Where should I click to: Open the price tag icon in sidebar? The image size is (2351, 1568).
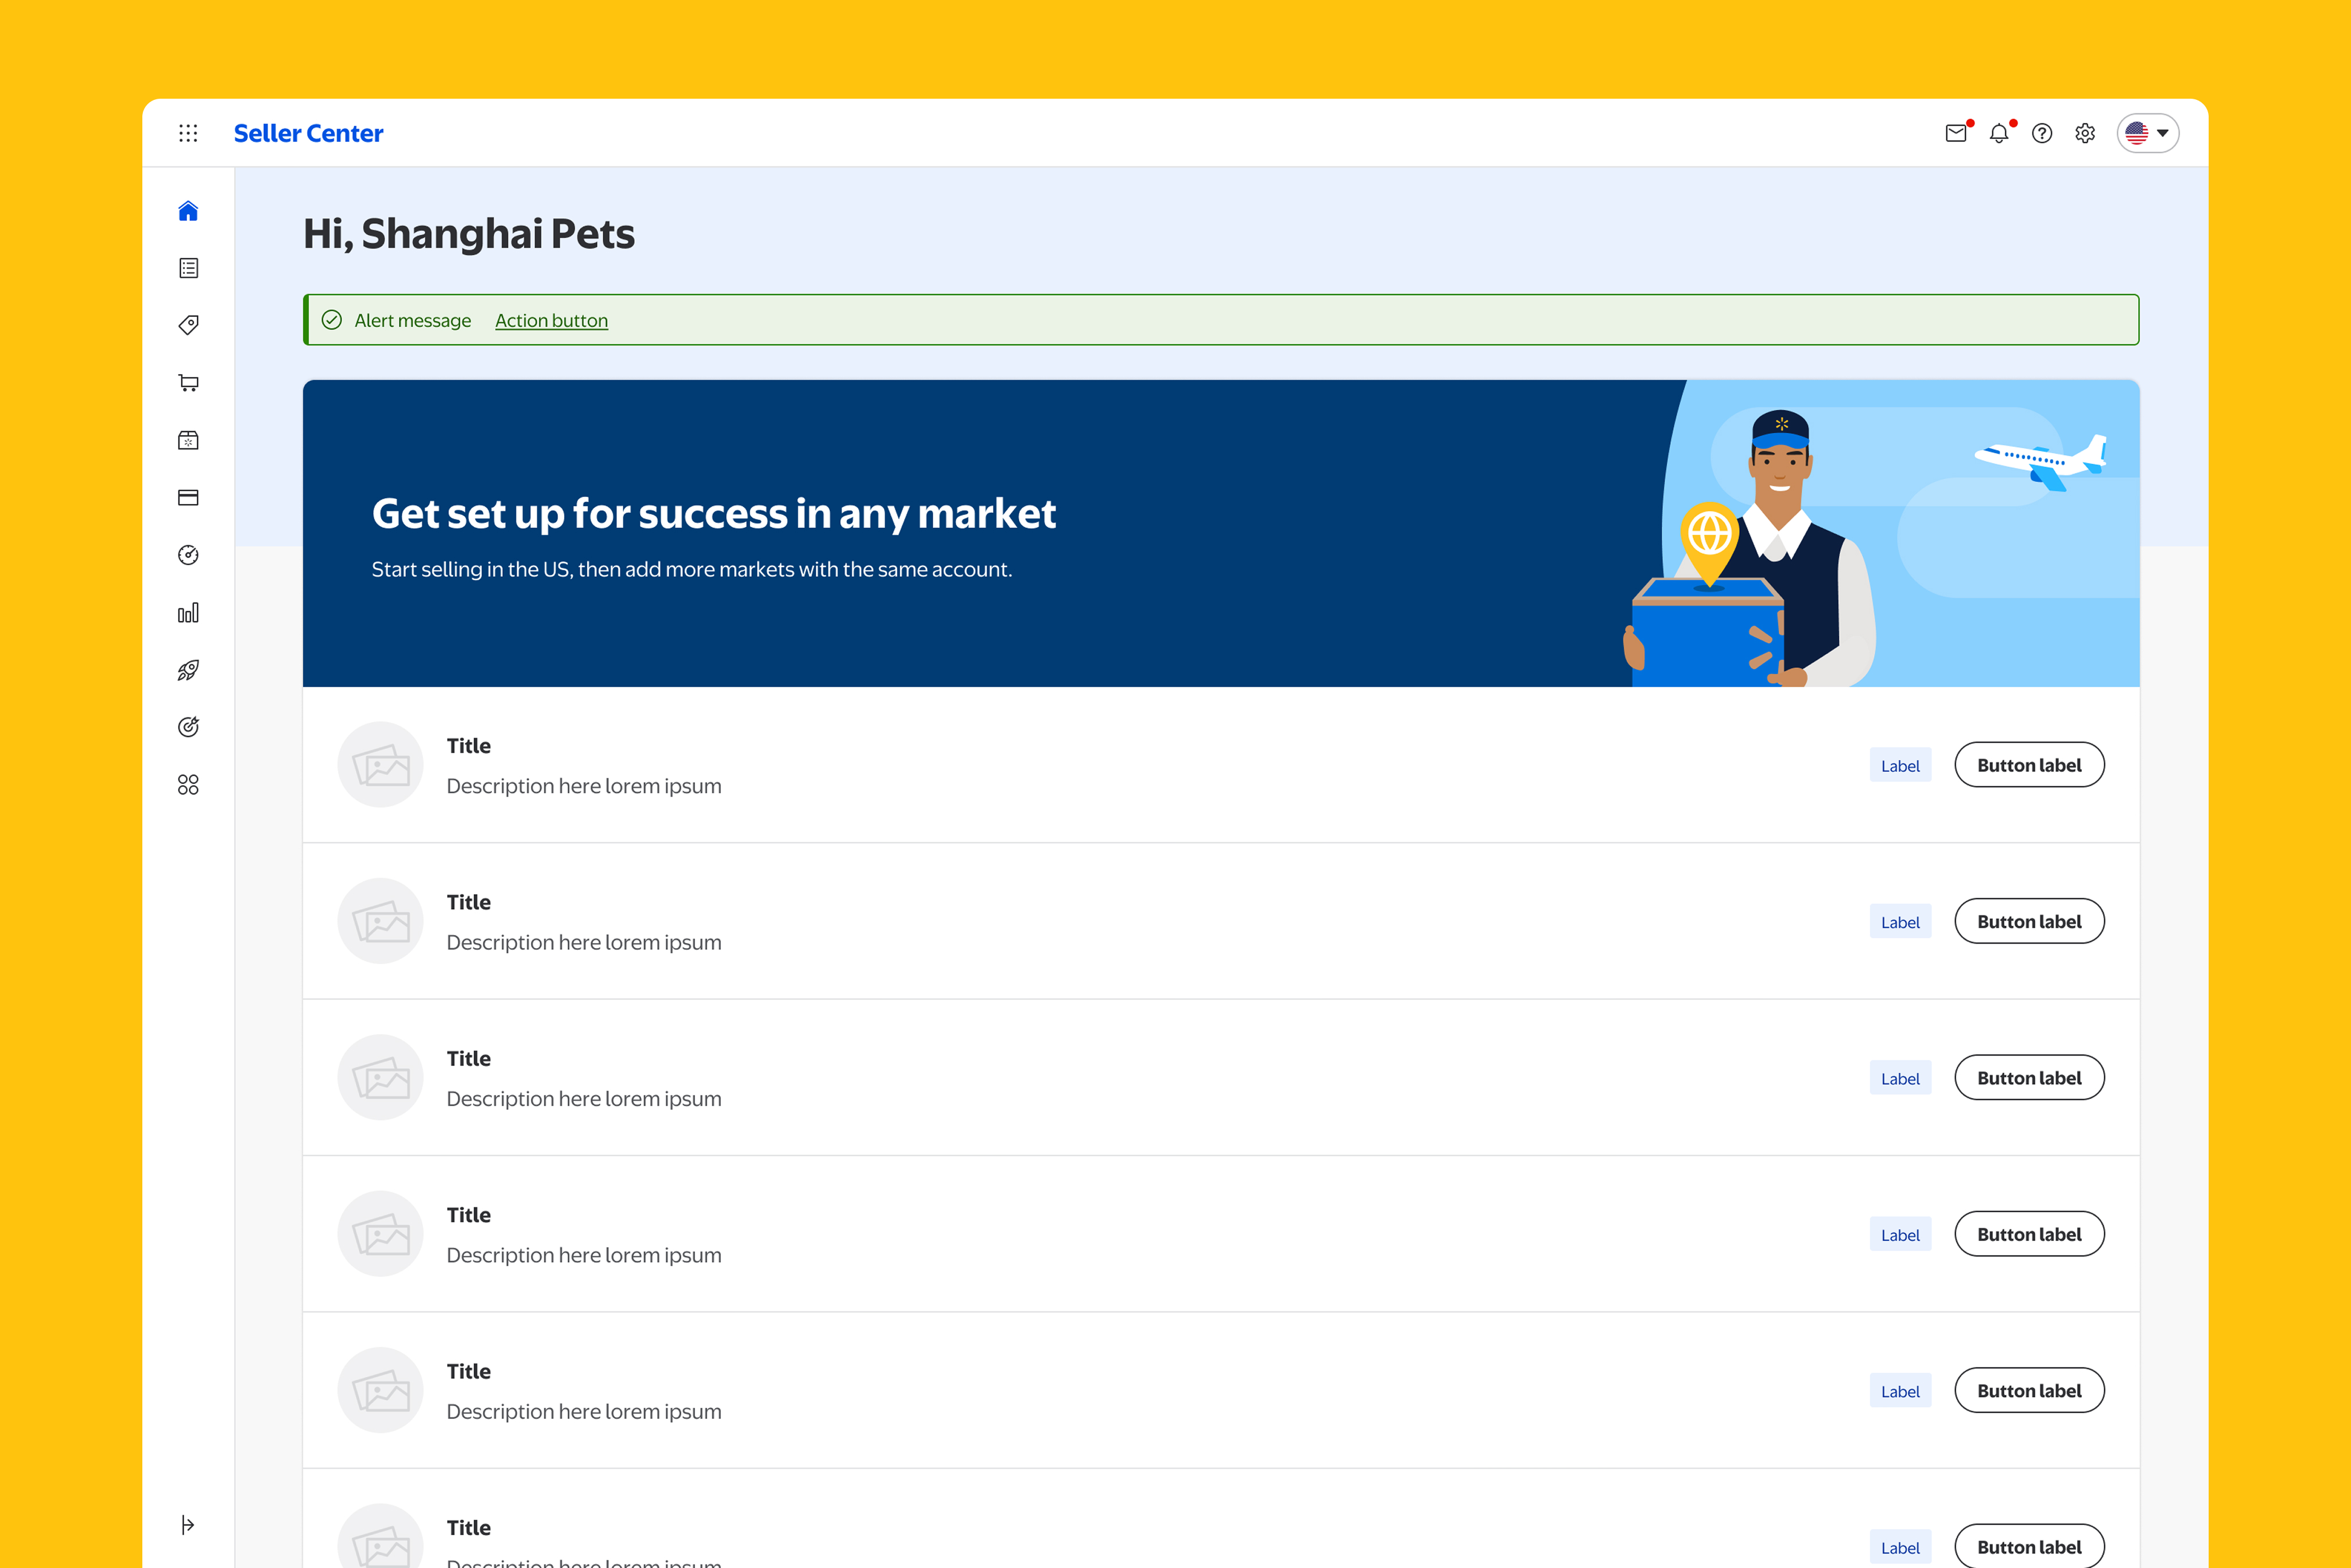(188, 325)
